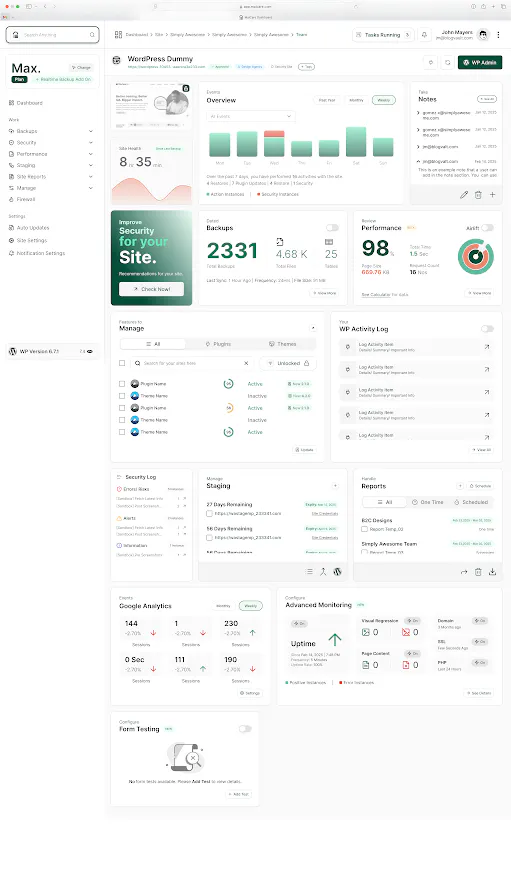Click the list icon in Staging footer
The height and width of the screenshot is (876, 511).
click(309, 572)
